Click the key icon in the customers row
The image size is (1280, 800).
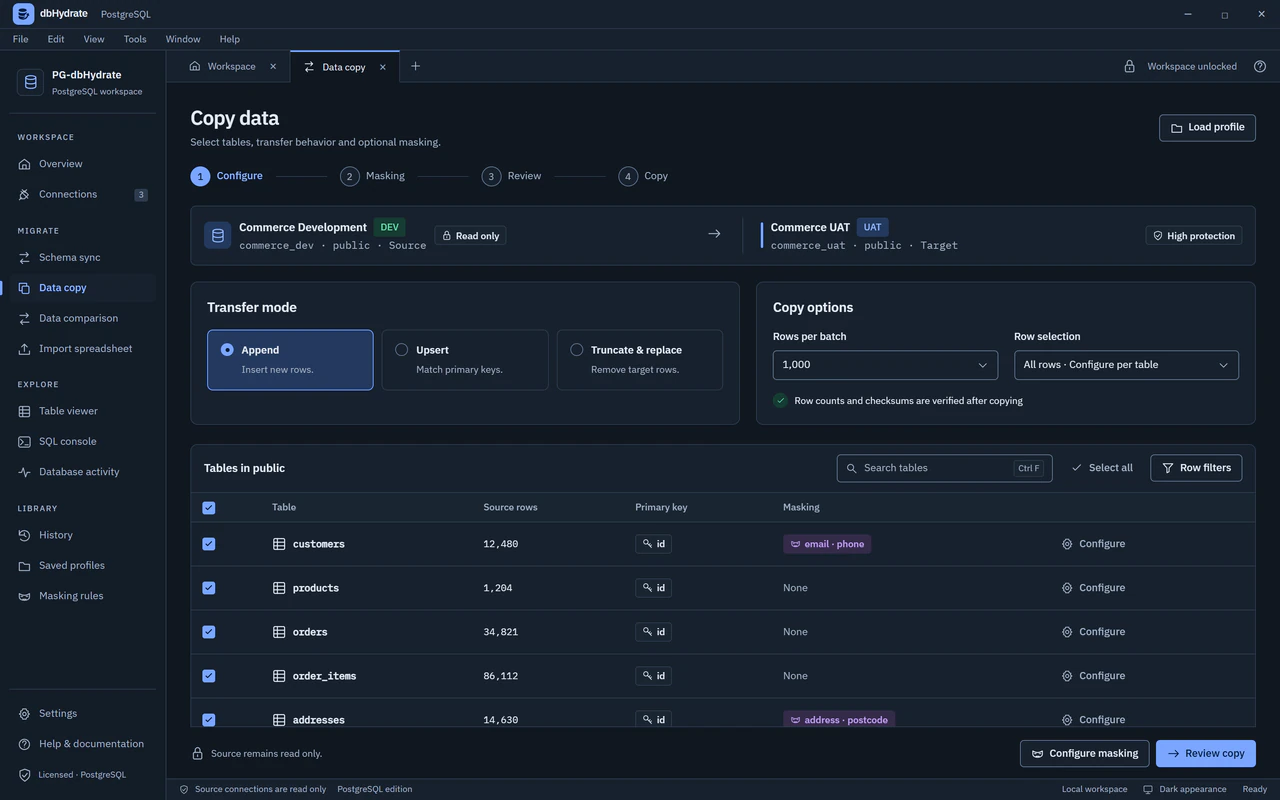click(x=647, y=544)
